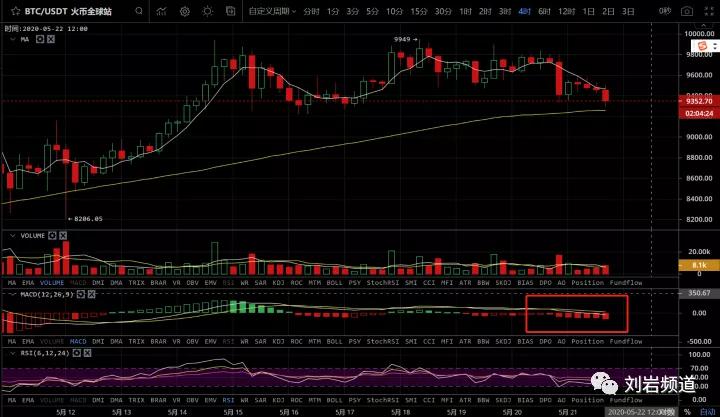Select the 12时 interval
This screenshot has height=417, width=720.
pos(567,11)
